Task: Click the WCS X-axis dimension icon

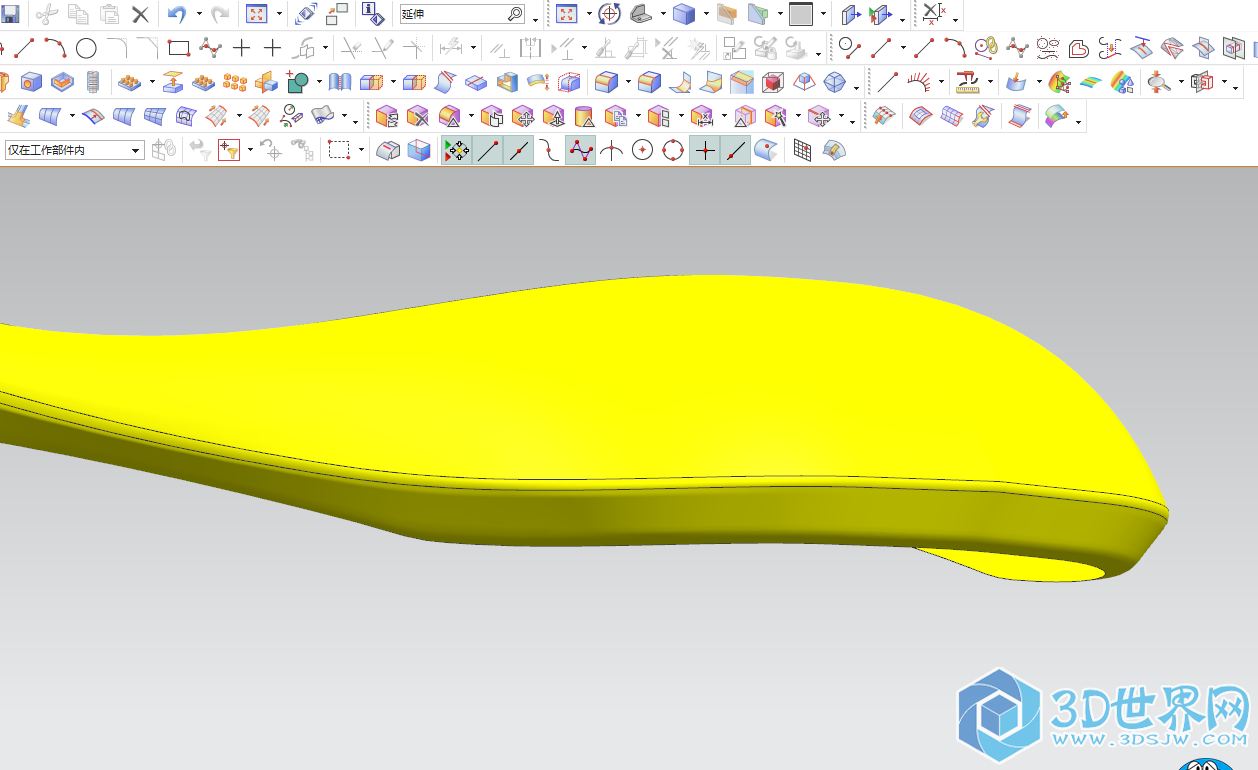Action: [932, 14]
